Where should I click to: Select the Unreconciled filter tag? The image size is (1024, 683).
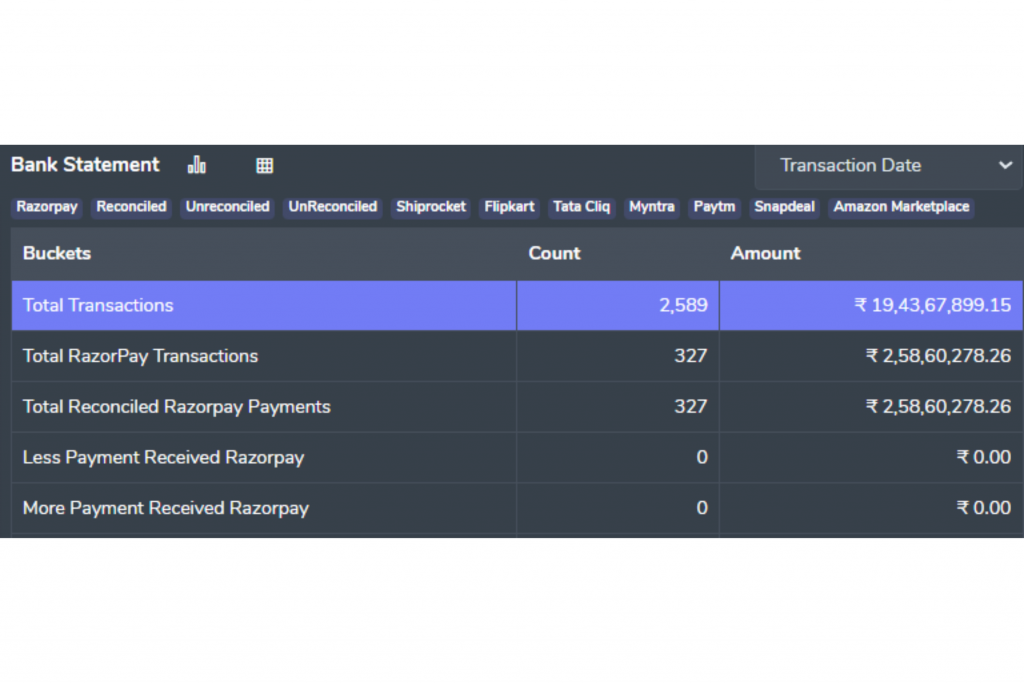227,207
